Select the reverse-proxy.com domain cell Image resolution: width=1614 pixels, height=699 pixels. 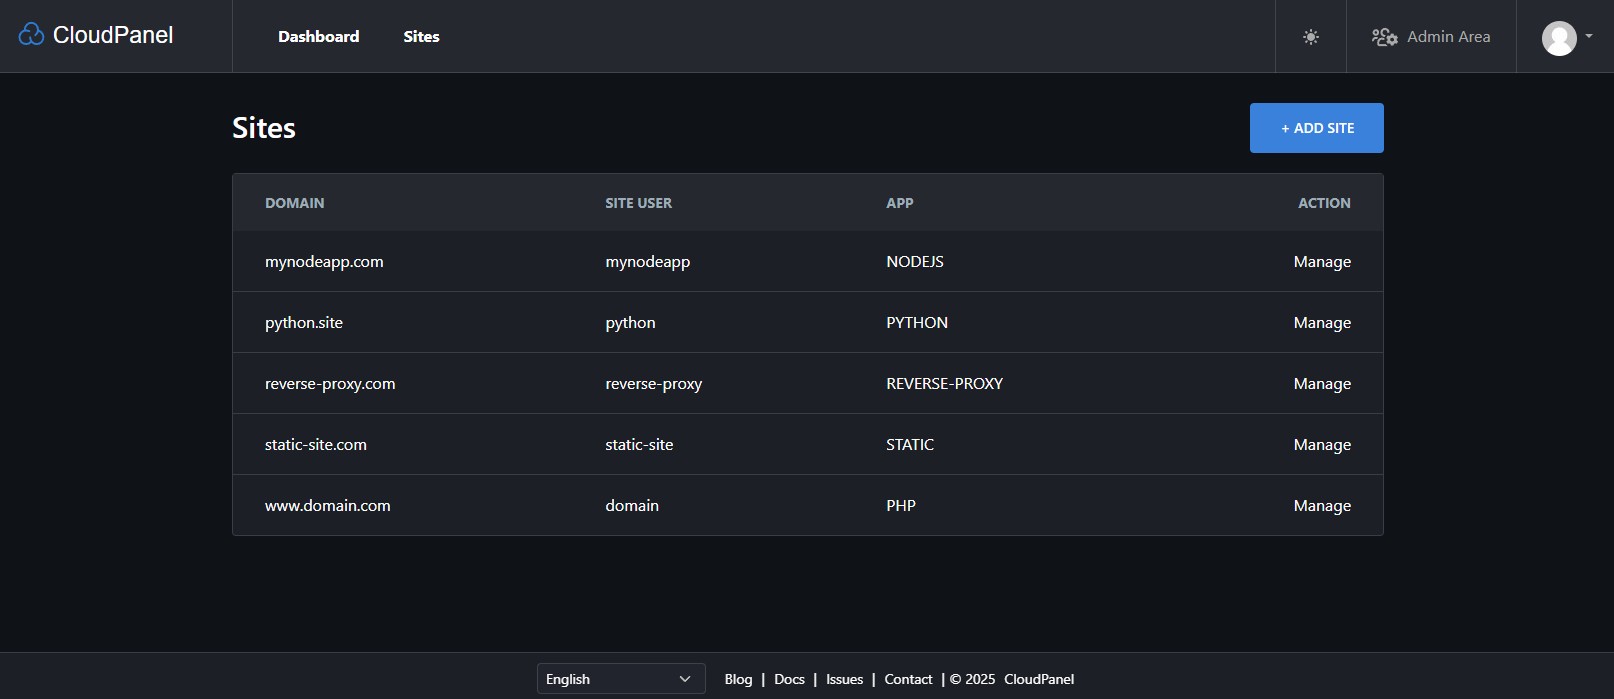click(330, 384)
